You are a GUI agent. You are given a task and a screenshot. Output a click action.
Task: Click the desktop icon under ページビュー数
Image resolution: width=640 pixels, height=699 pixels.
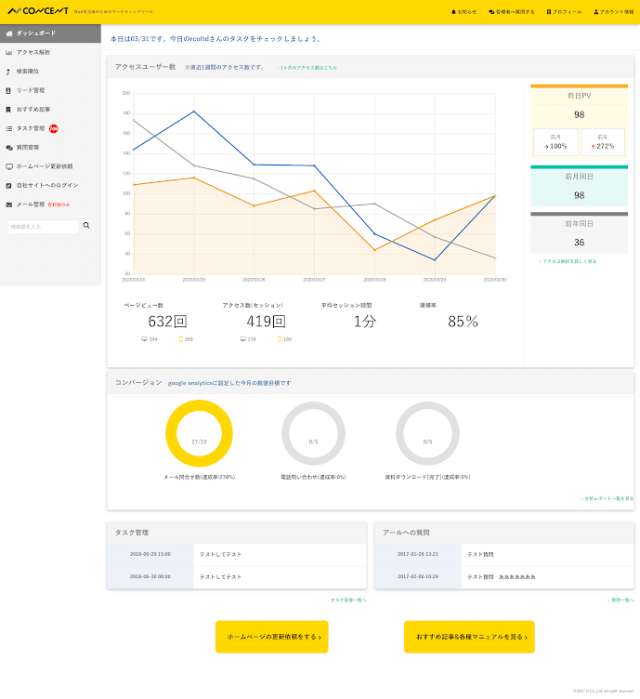(x=144, y=339)
